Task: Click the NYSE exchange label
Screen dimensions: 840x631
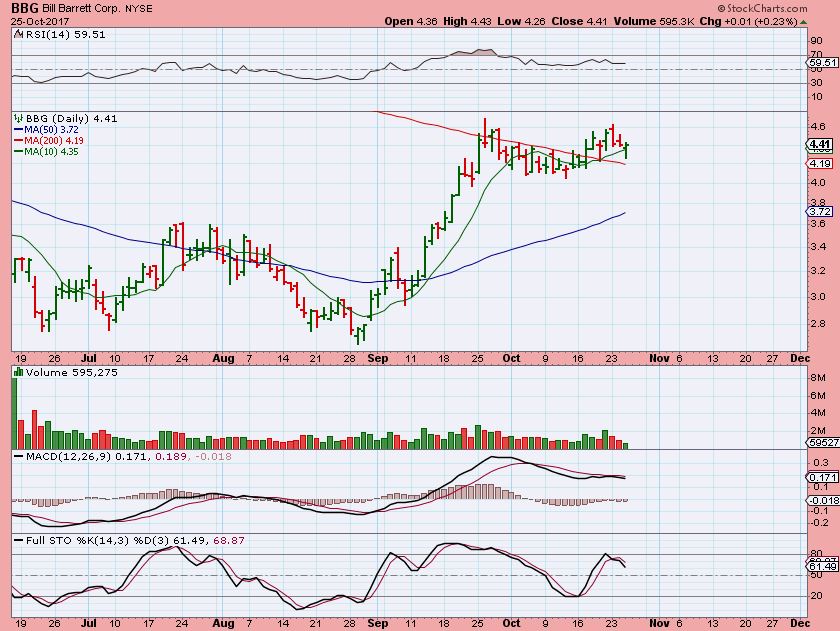Action: (x=138, y=9)
